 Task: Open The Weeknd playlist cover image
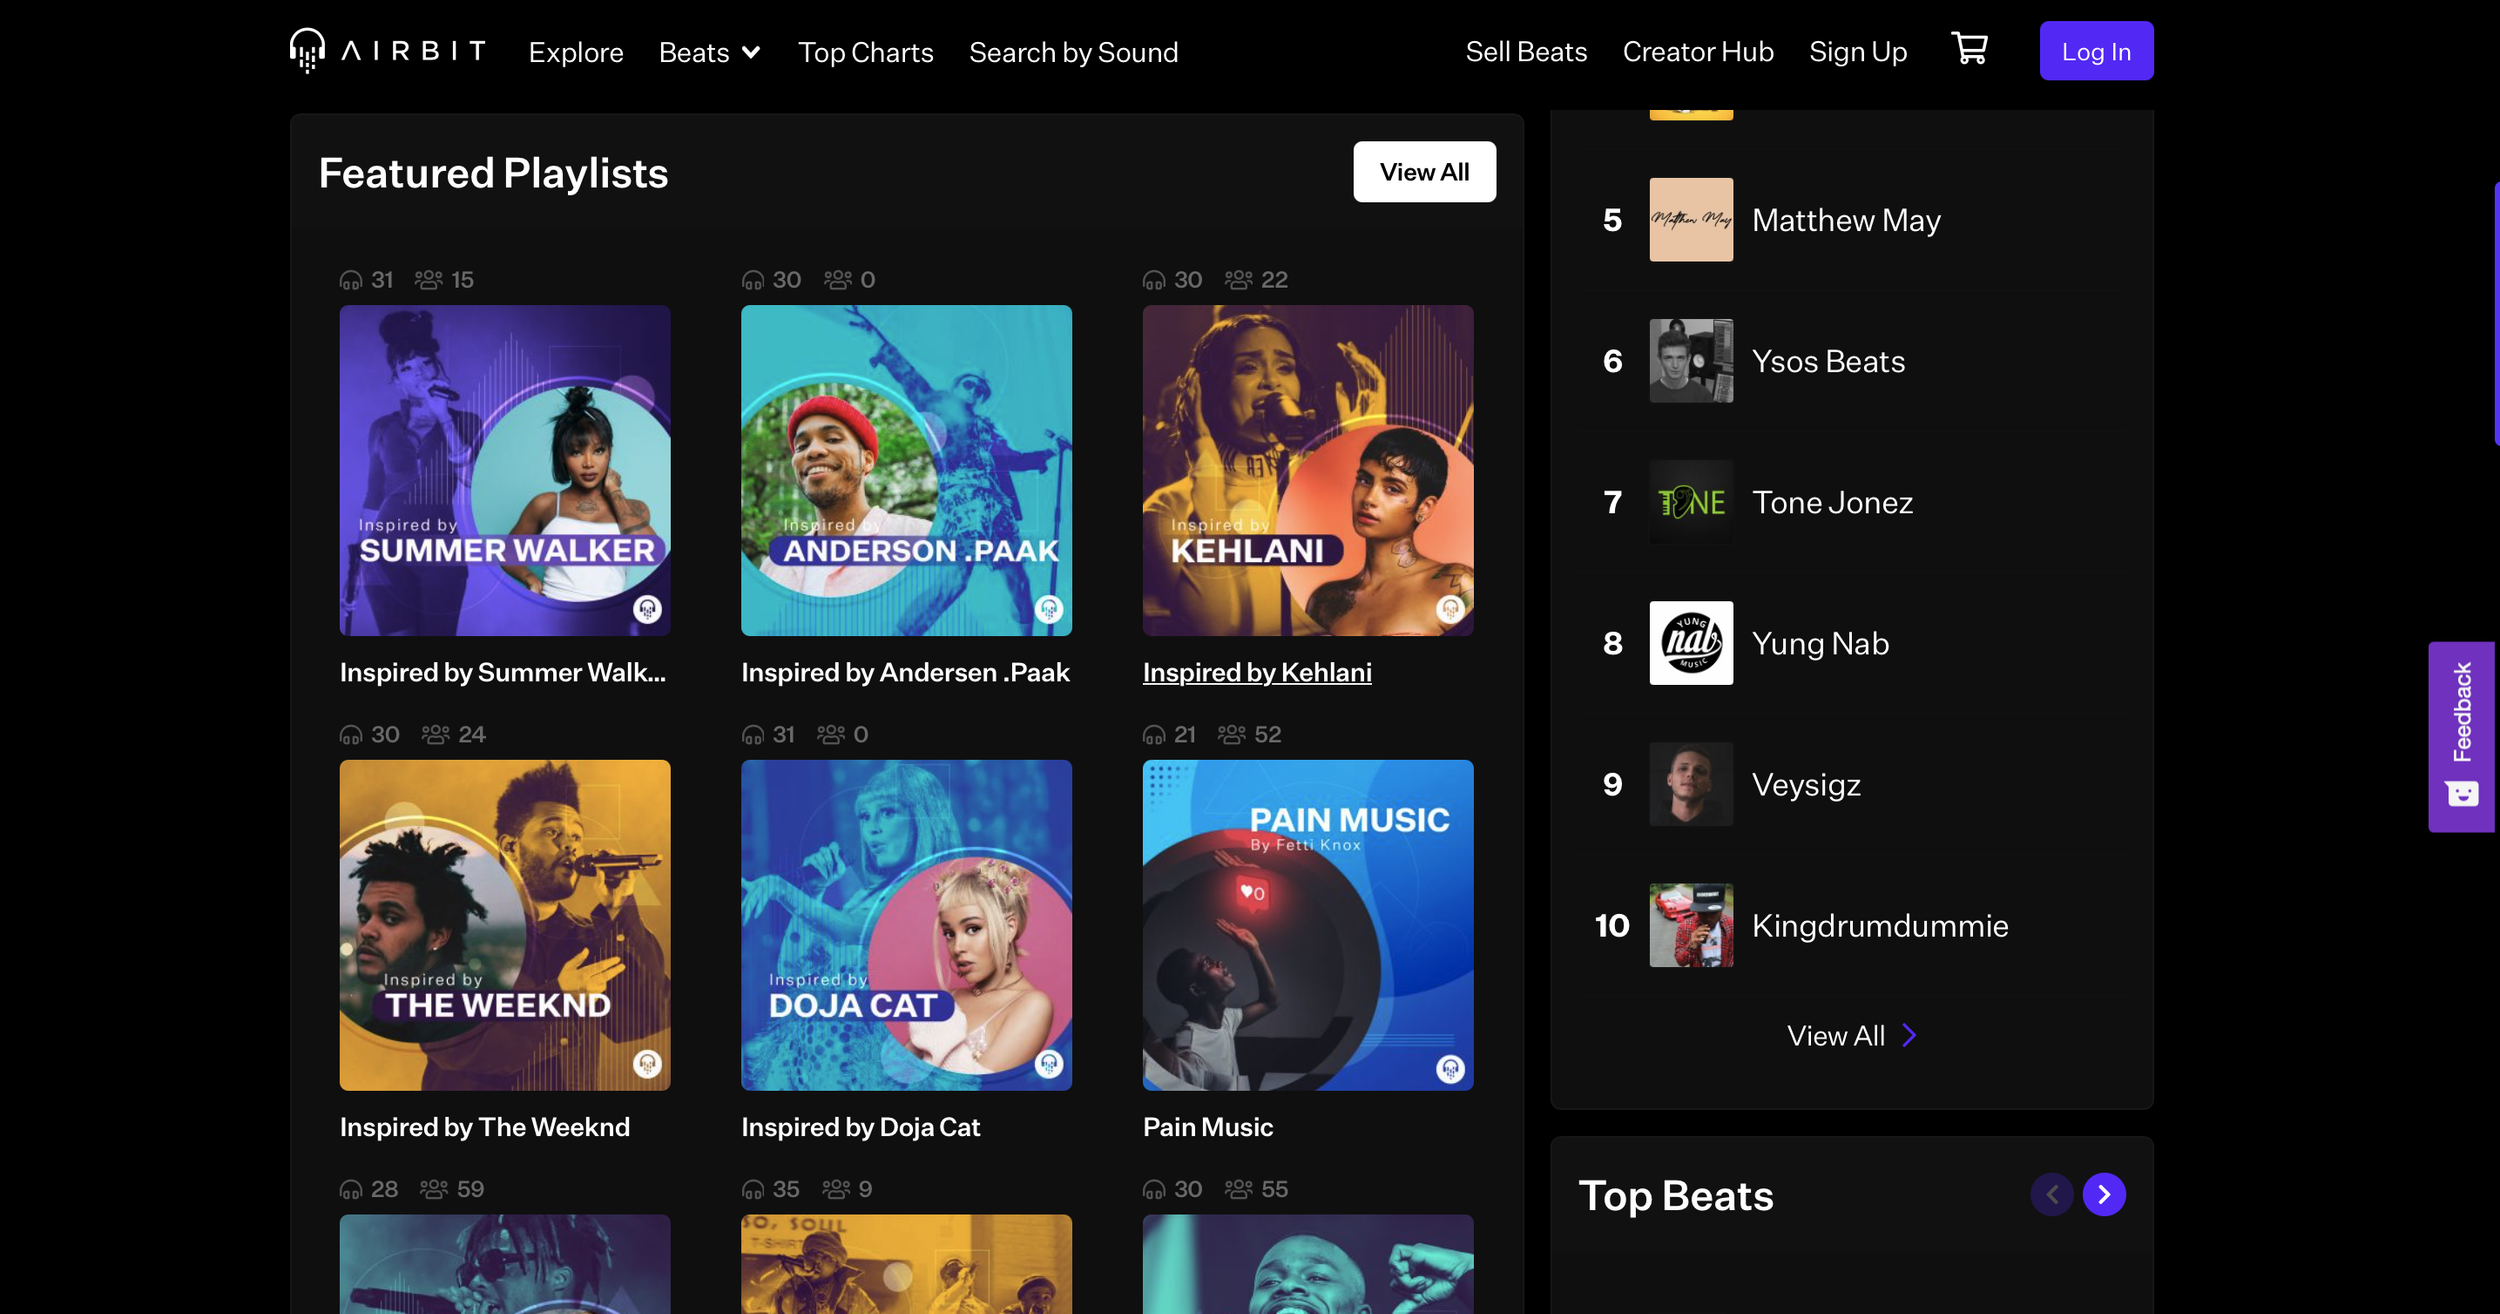[x=505, y=925]
